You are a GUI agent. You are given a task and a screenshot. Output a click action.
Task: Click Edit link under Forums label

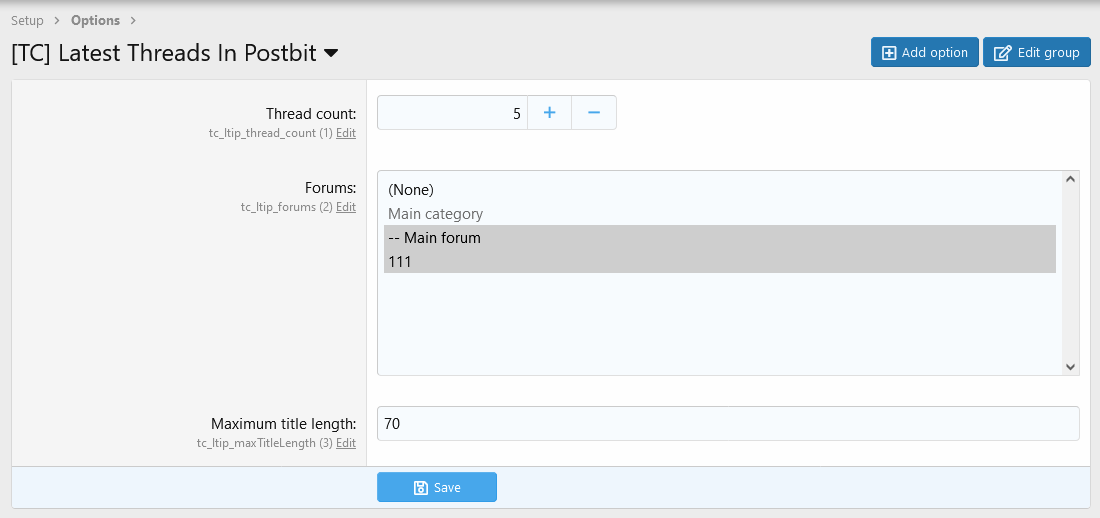click(x=346, y=207)
